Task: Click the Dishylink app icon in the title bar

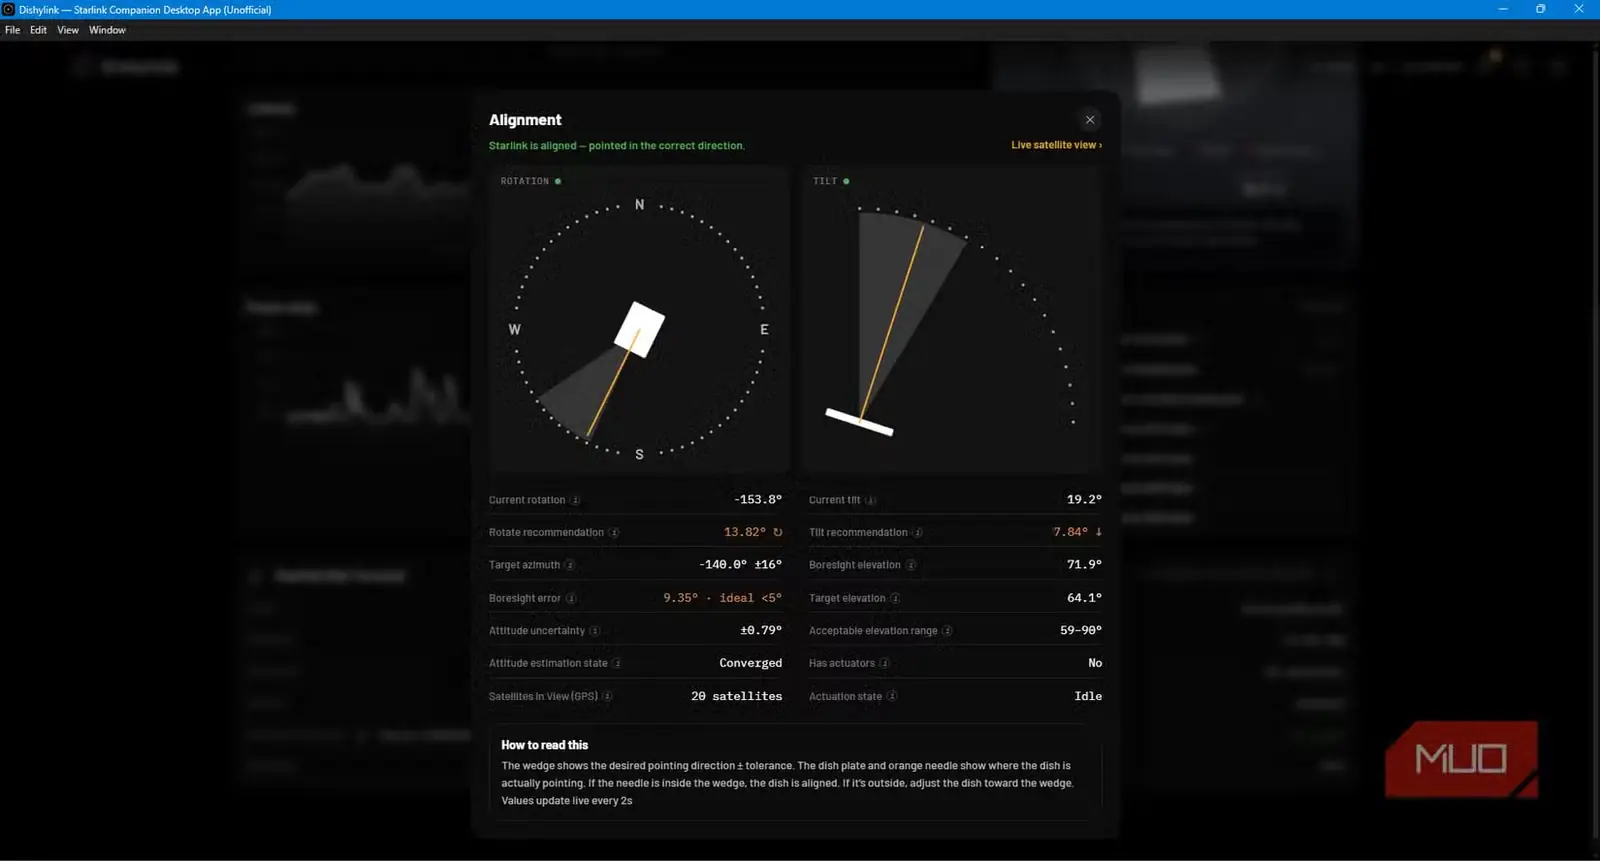Action: (x=8, y=9)
